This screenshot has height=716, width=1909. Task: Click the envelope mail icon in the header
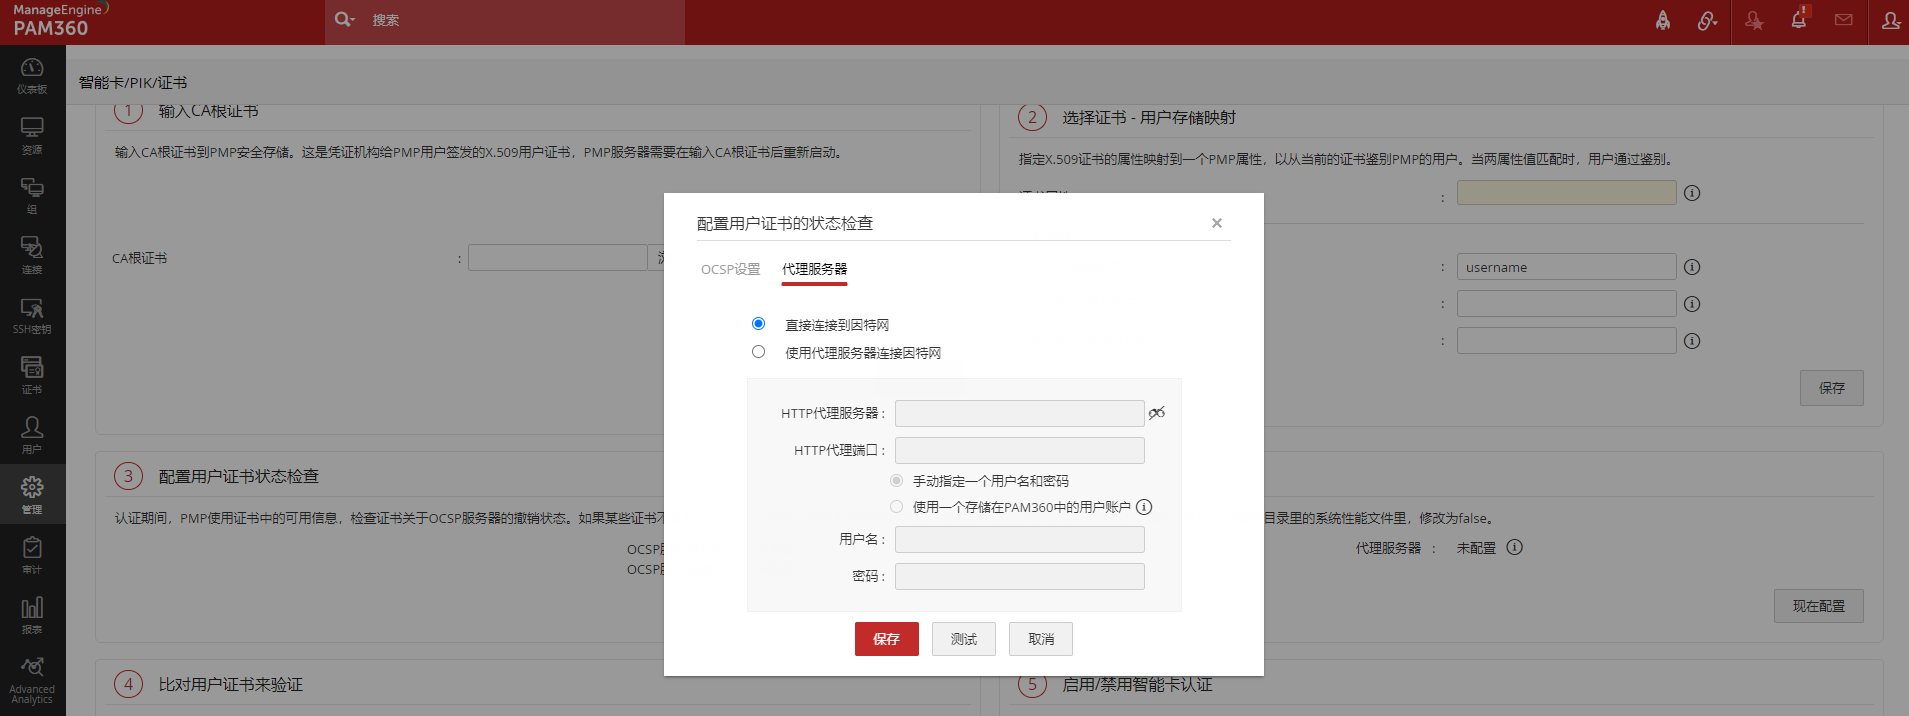point(1844,20)
